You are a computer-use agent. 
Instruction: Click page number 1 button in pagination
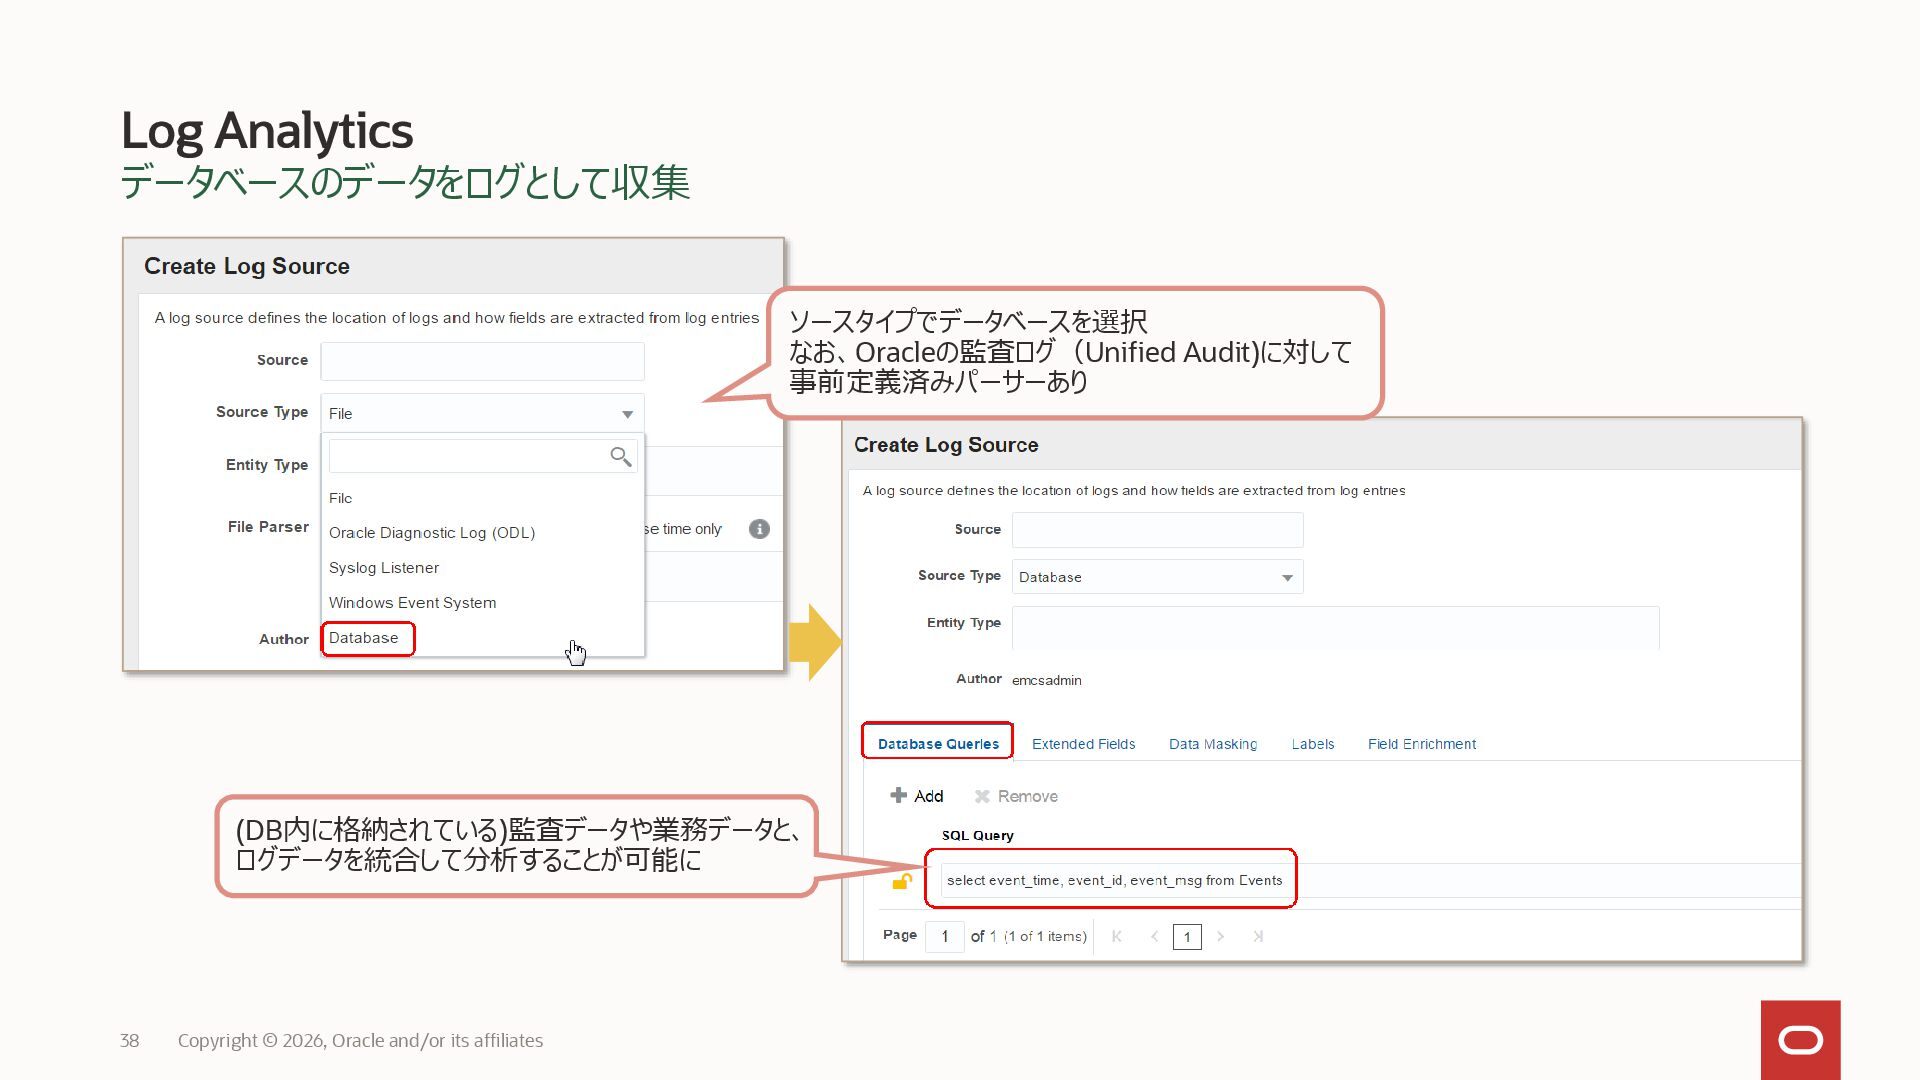1187,937
